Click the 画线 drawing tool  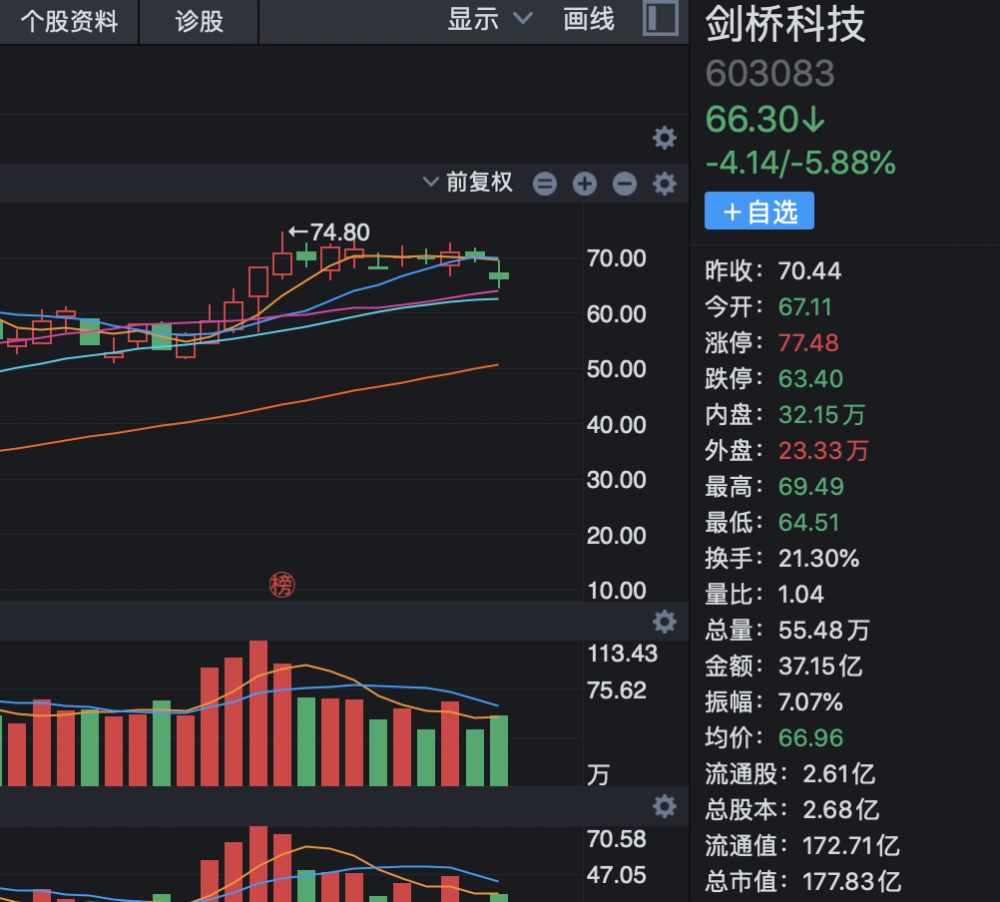(588, 19)
